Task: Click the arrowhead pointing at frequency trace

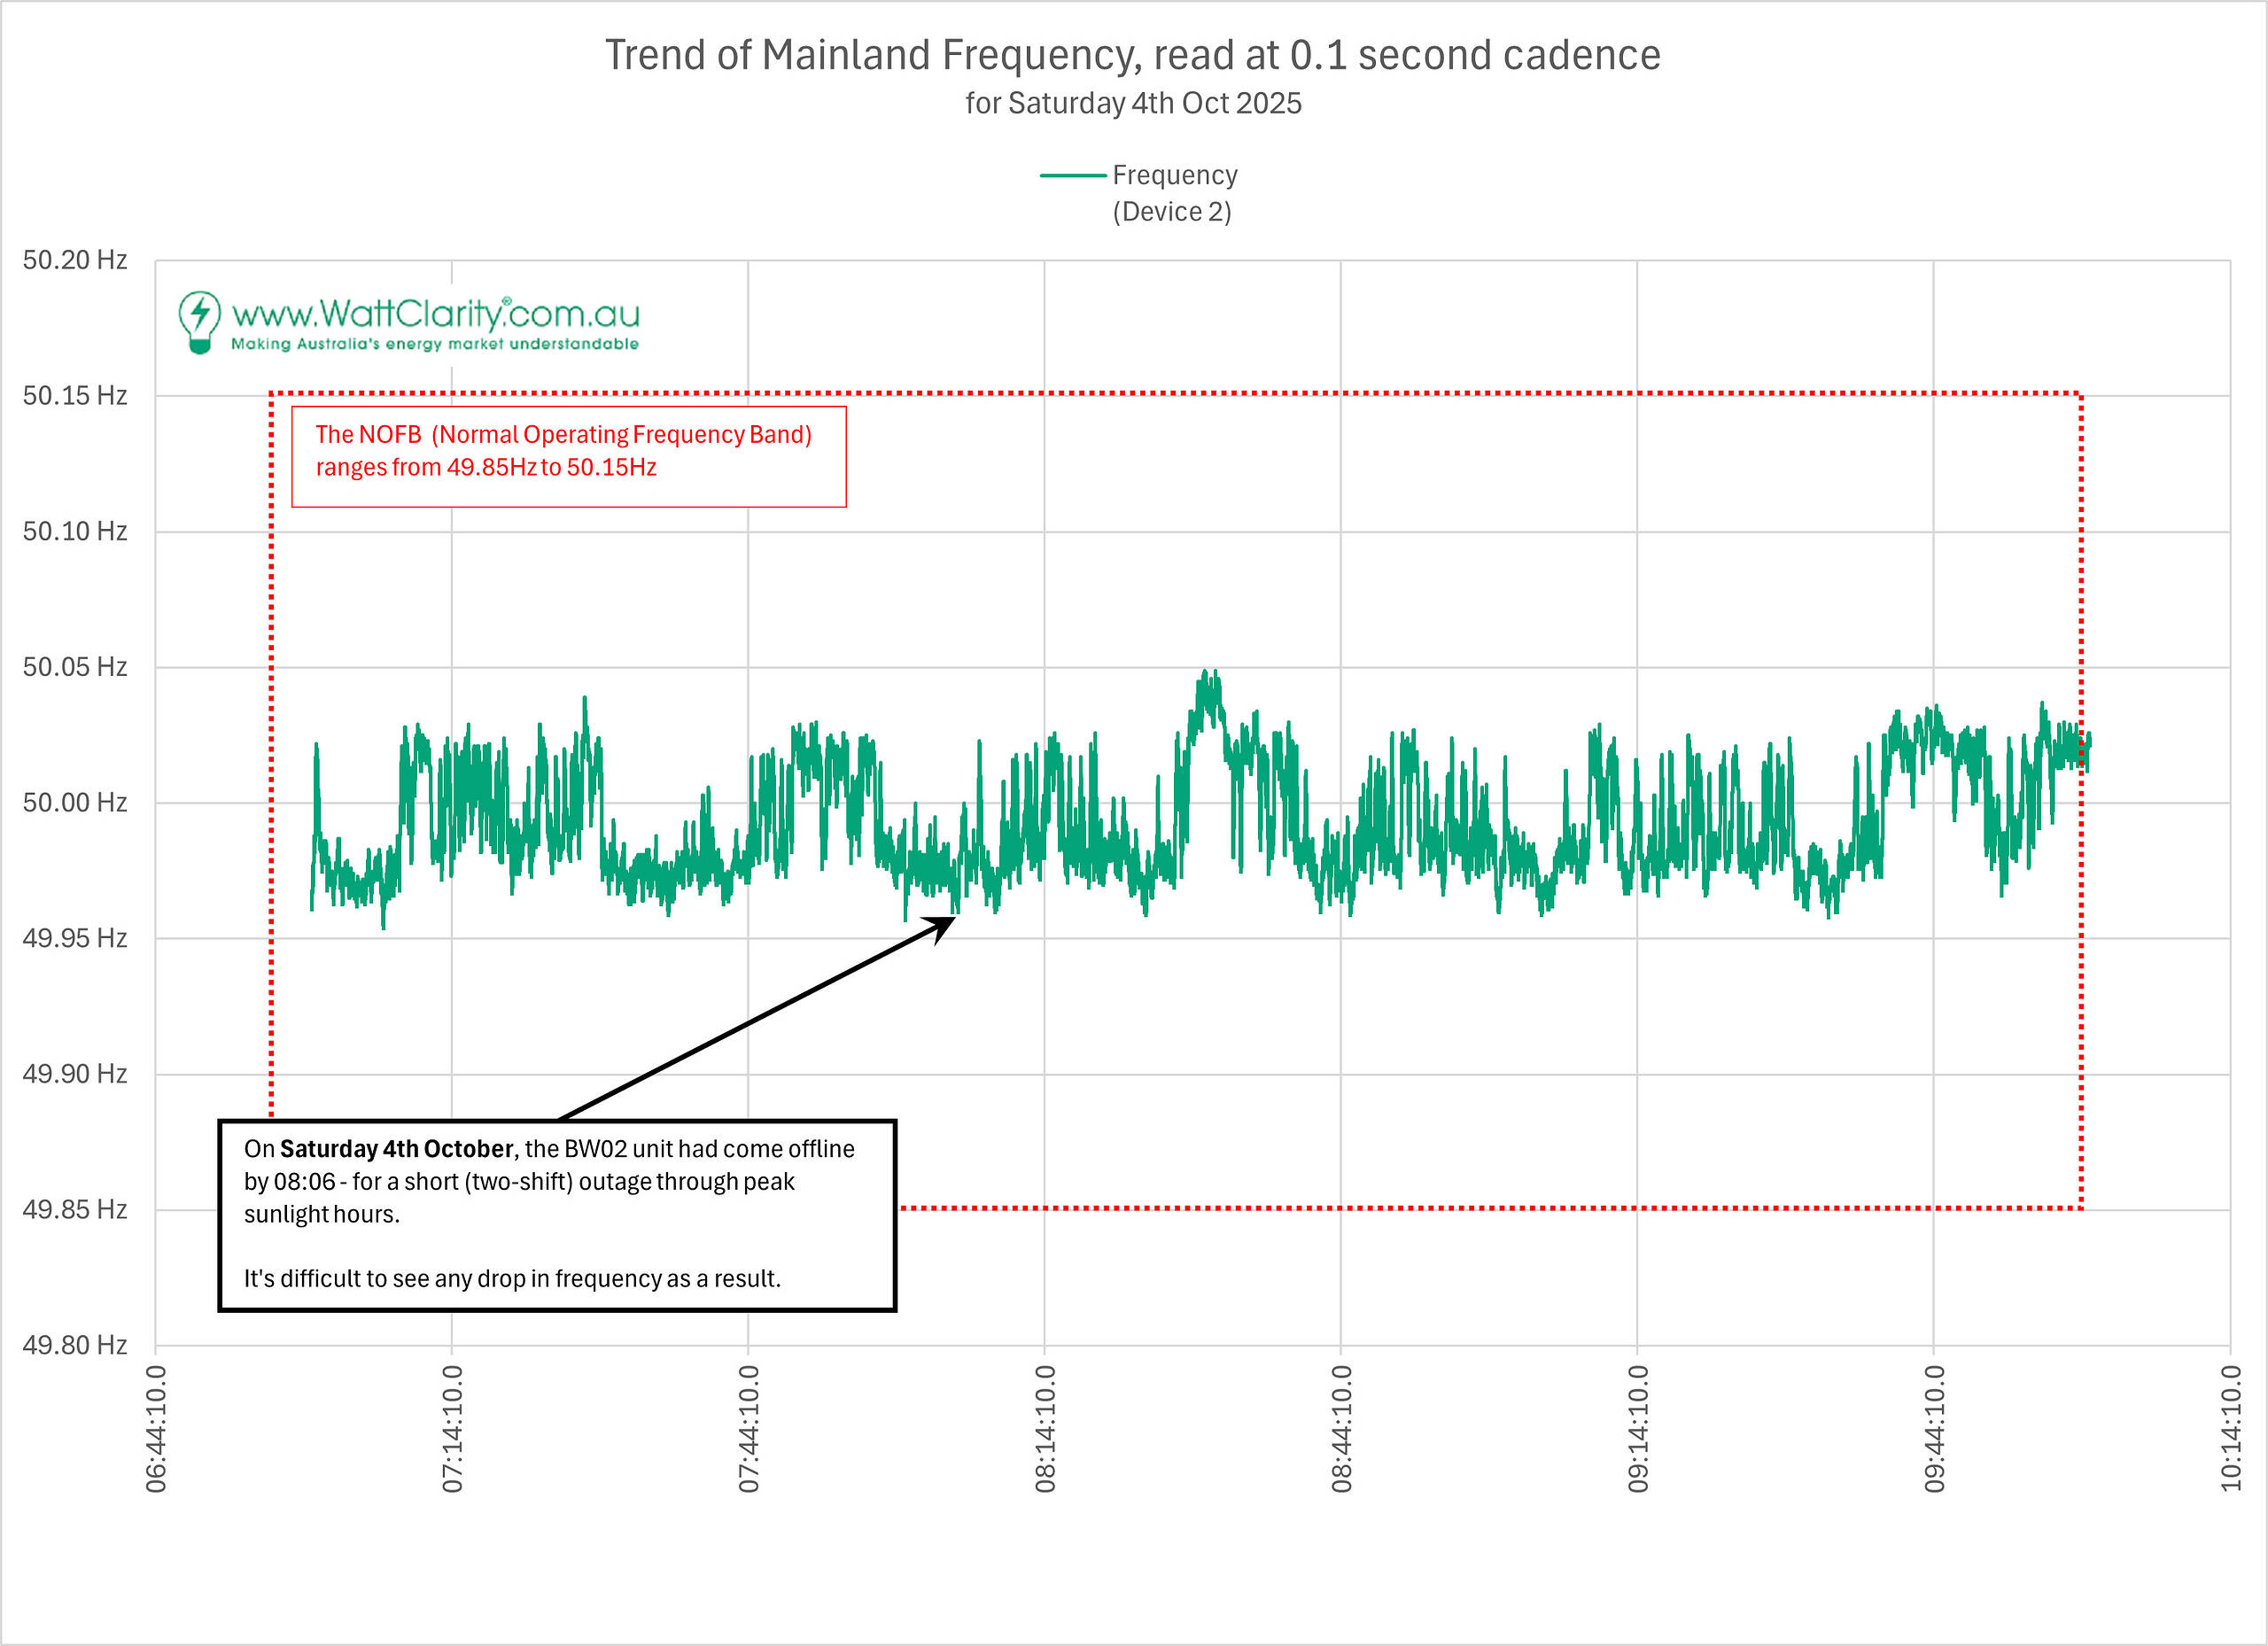Action: 943,926
